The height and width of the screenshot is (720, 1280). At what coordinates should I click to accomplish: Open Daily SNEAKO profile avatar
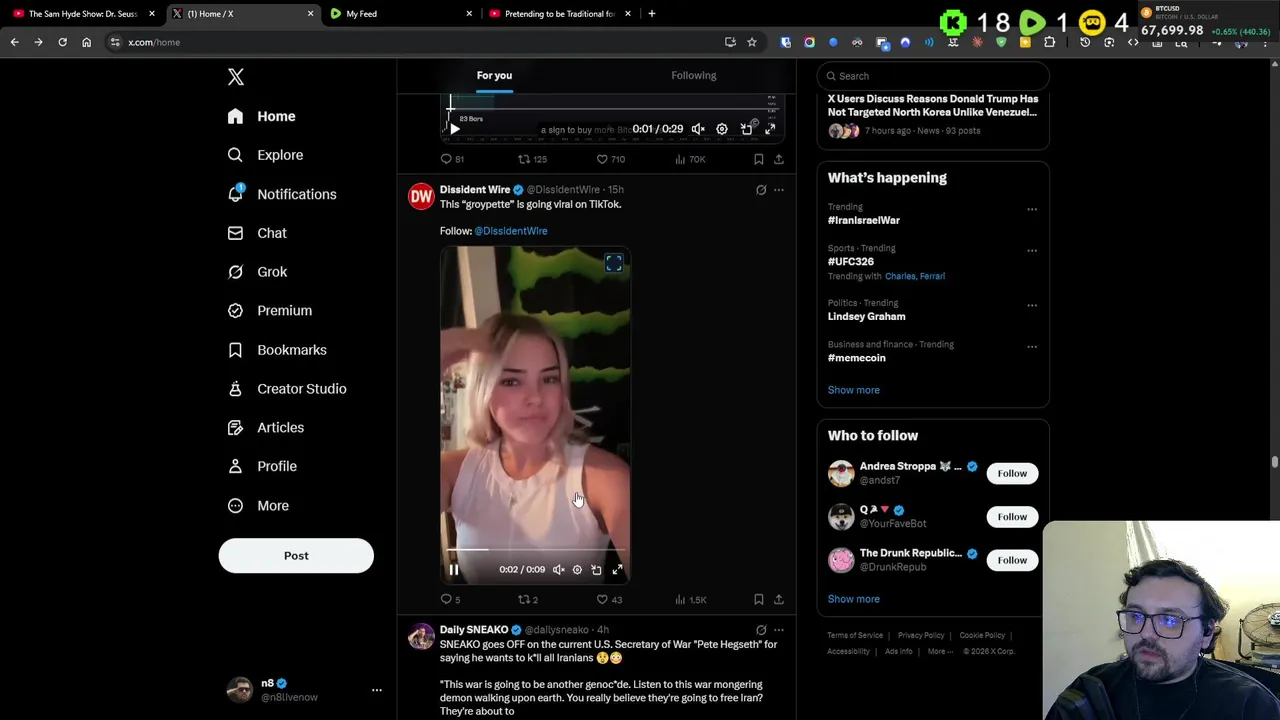point(421,636)
